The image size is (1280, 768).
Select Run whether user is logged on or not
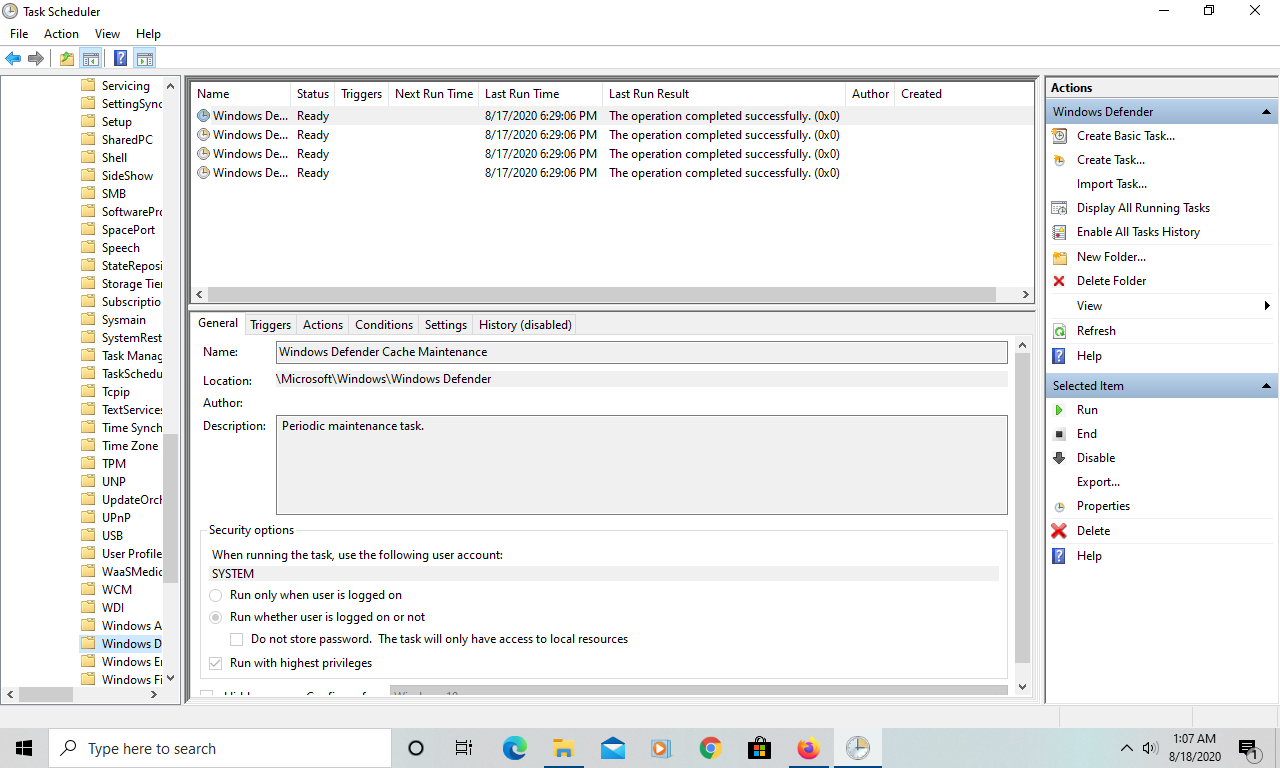click(x=216, y=617)
